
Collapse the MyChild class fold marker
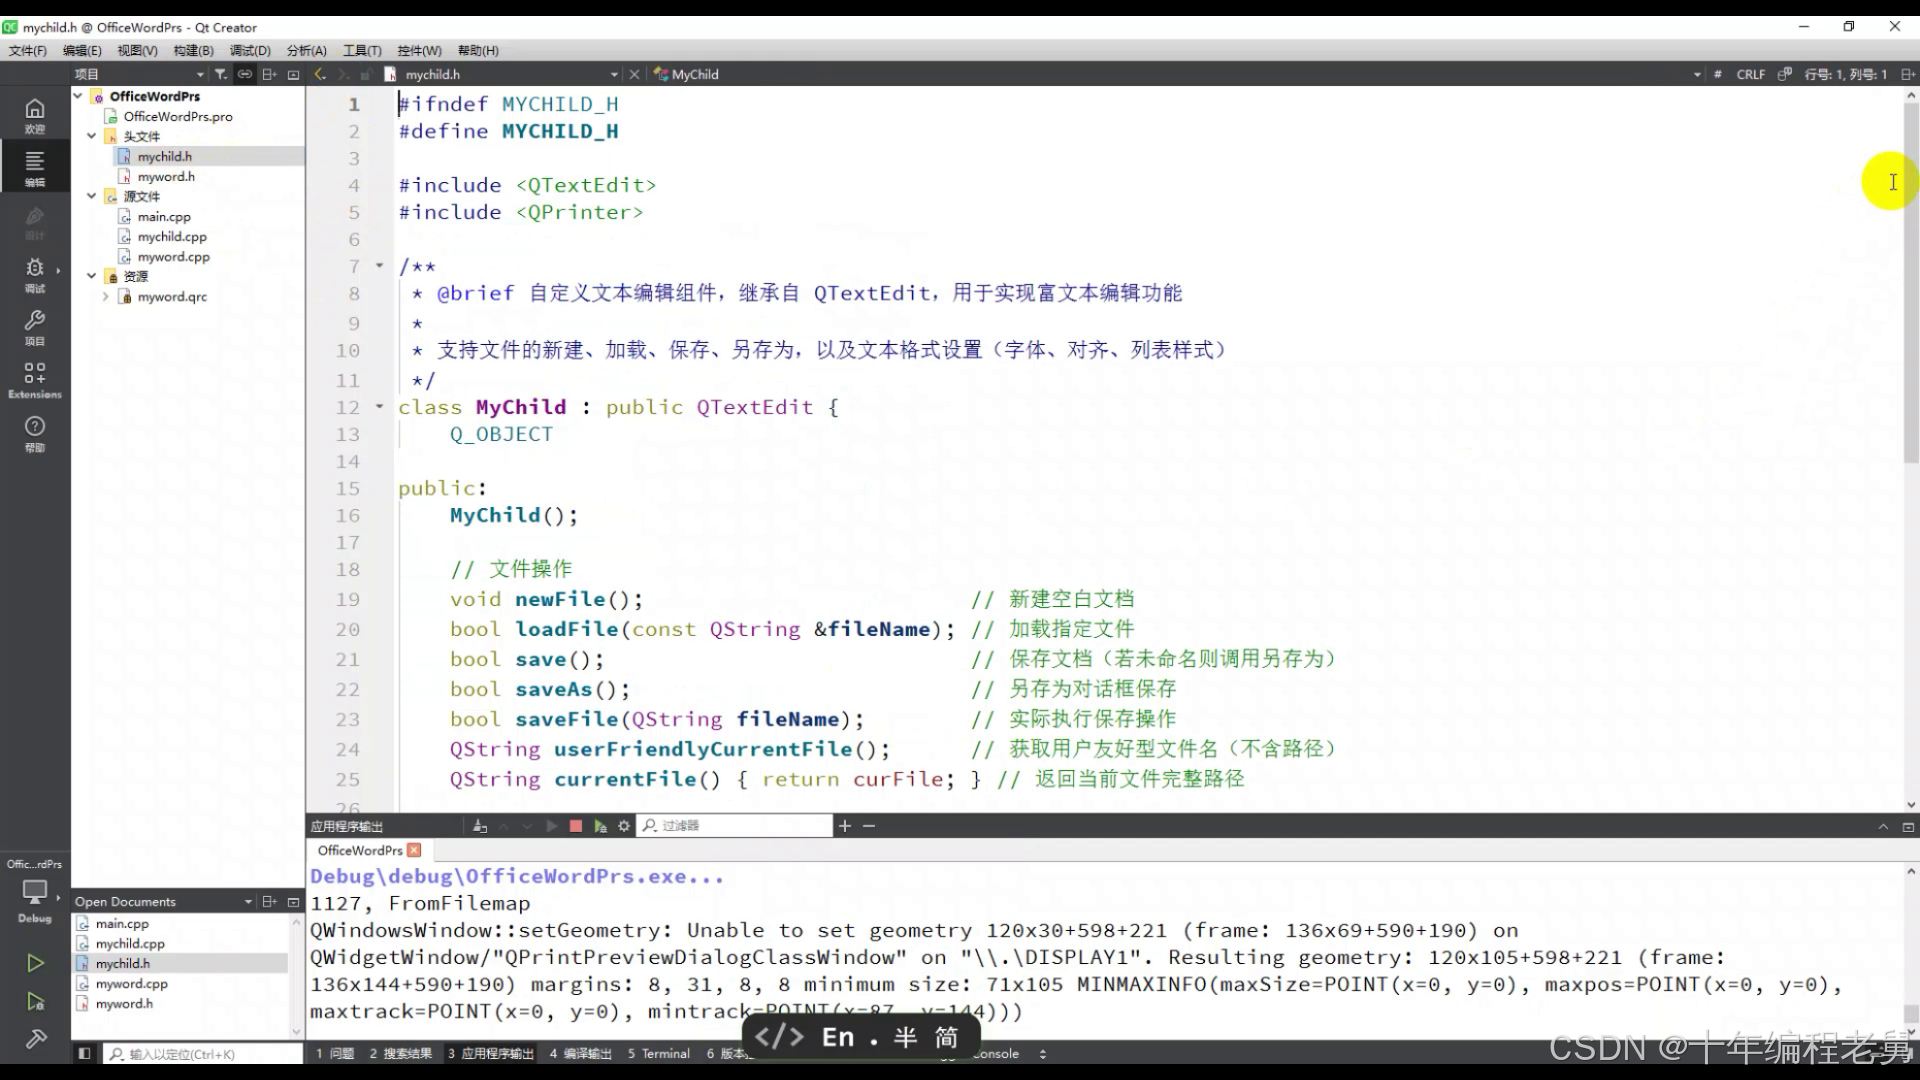pos(379,407)
